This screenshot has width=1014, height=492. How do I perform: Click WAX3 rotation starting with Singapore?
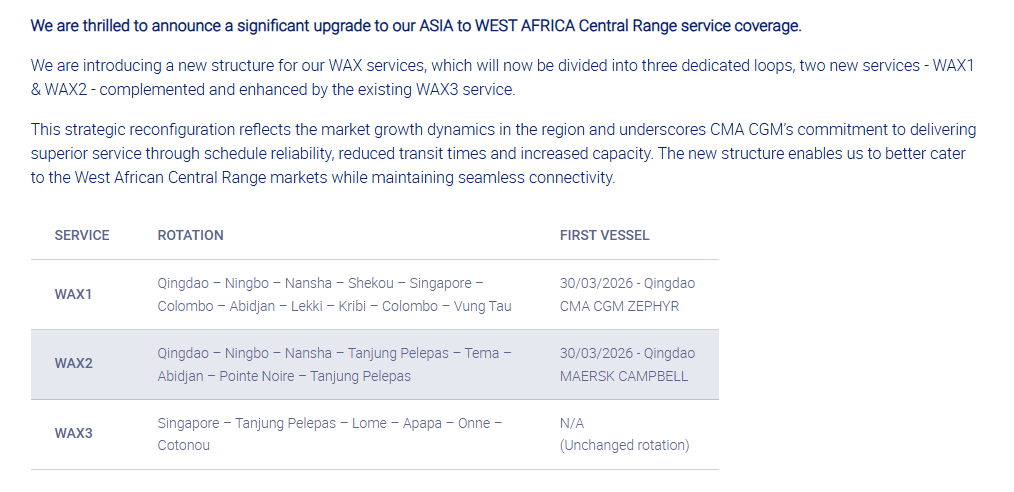(x=329, y=423)
